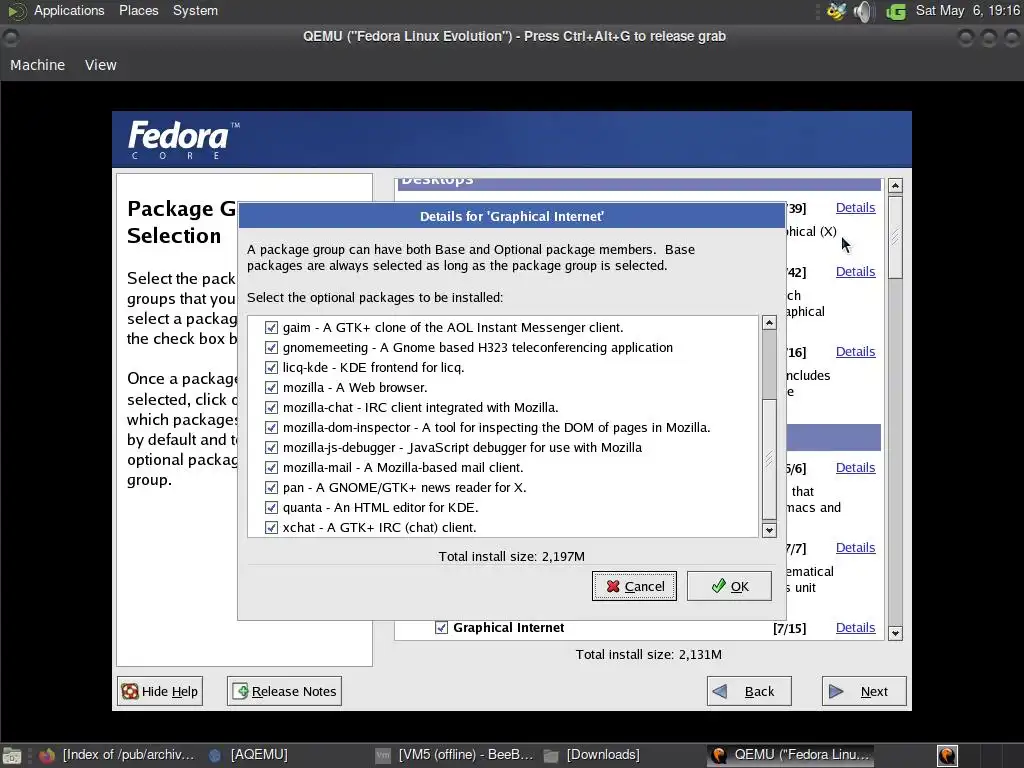Click down arrow of package list scrollbar
This screenshot has height=768, width=1024.
[x=769, y=530]
